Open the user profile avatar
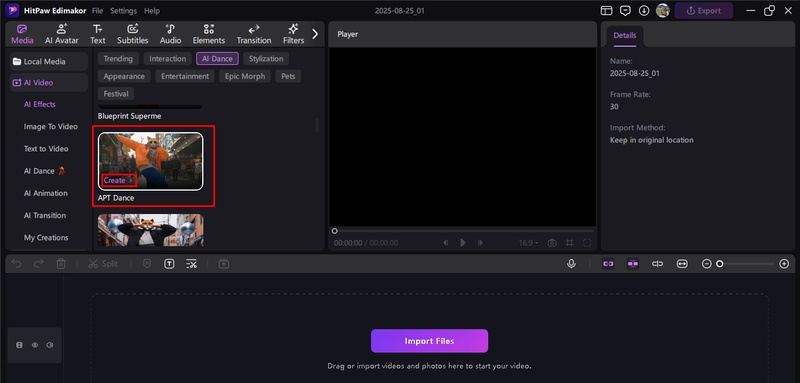Viewport: 800px width, 383px height. (663, 11)
